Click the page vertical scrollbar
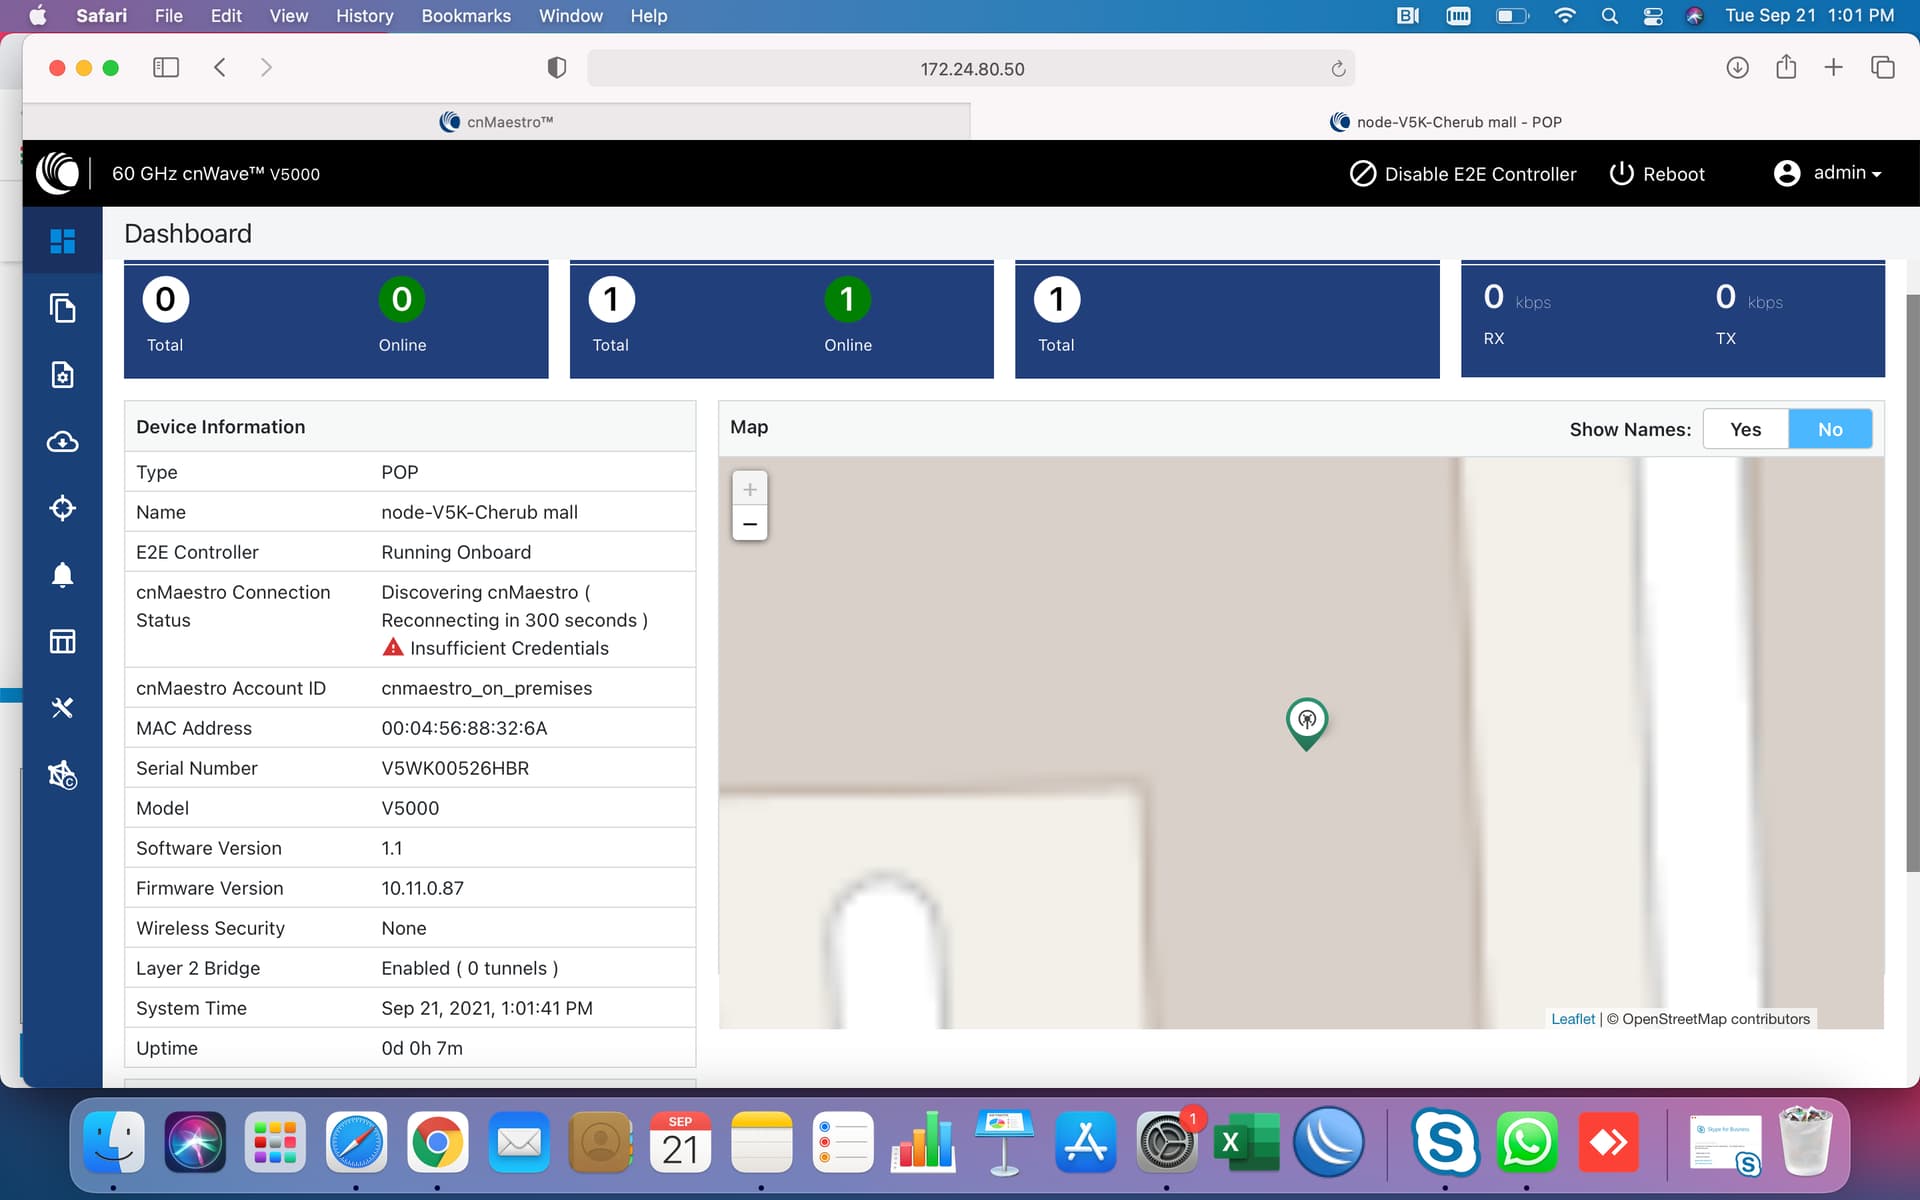This screenshot has width=1920, height=1200. click(x=1912, y=583)
